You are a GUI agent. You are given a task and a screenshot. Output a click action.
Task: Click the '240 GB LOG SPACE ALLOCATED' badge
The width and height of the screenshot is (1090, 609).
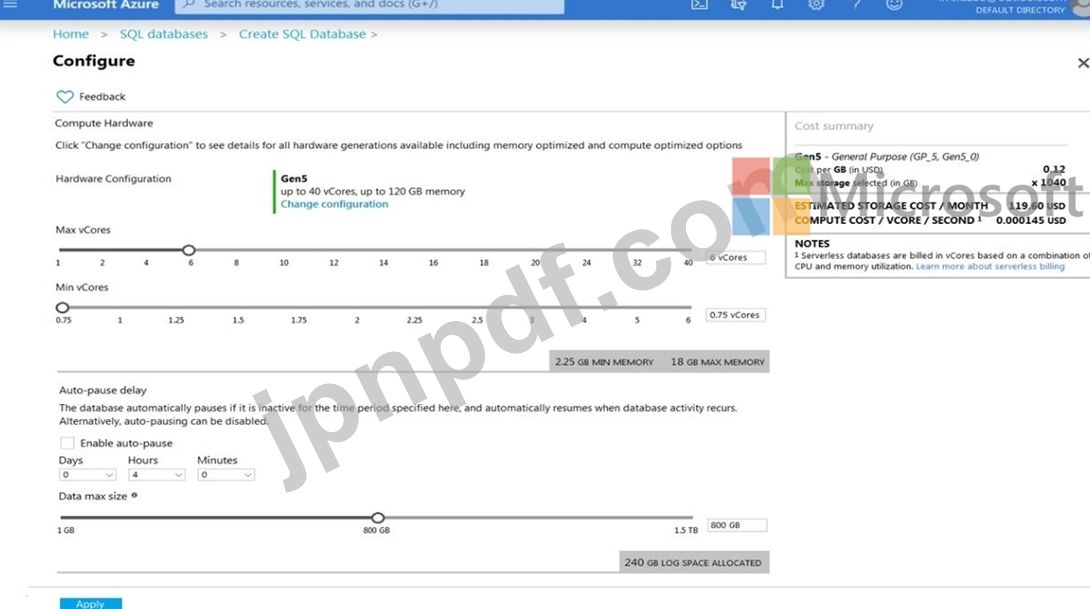click(694, 562)
